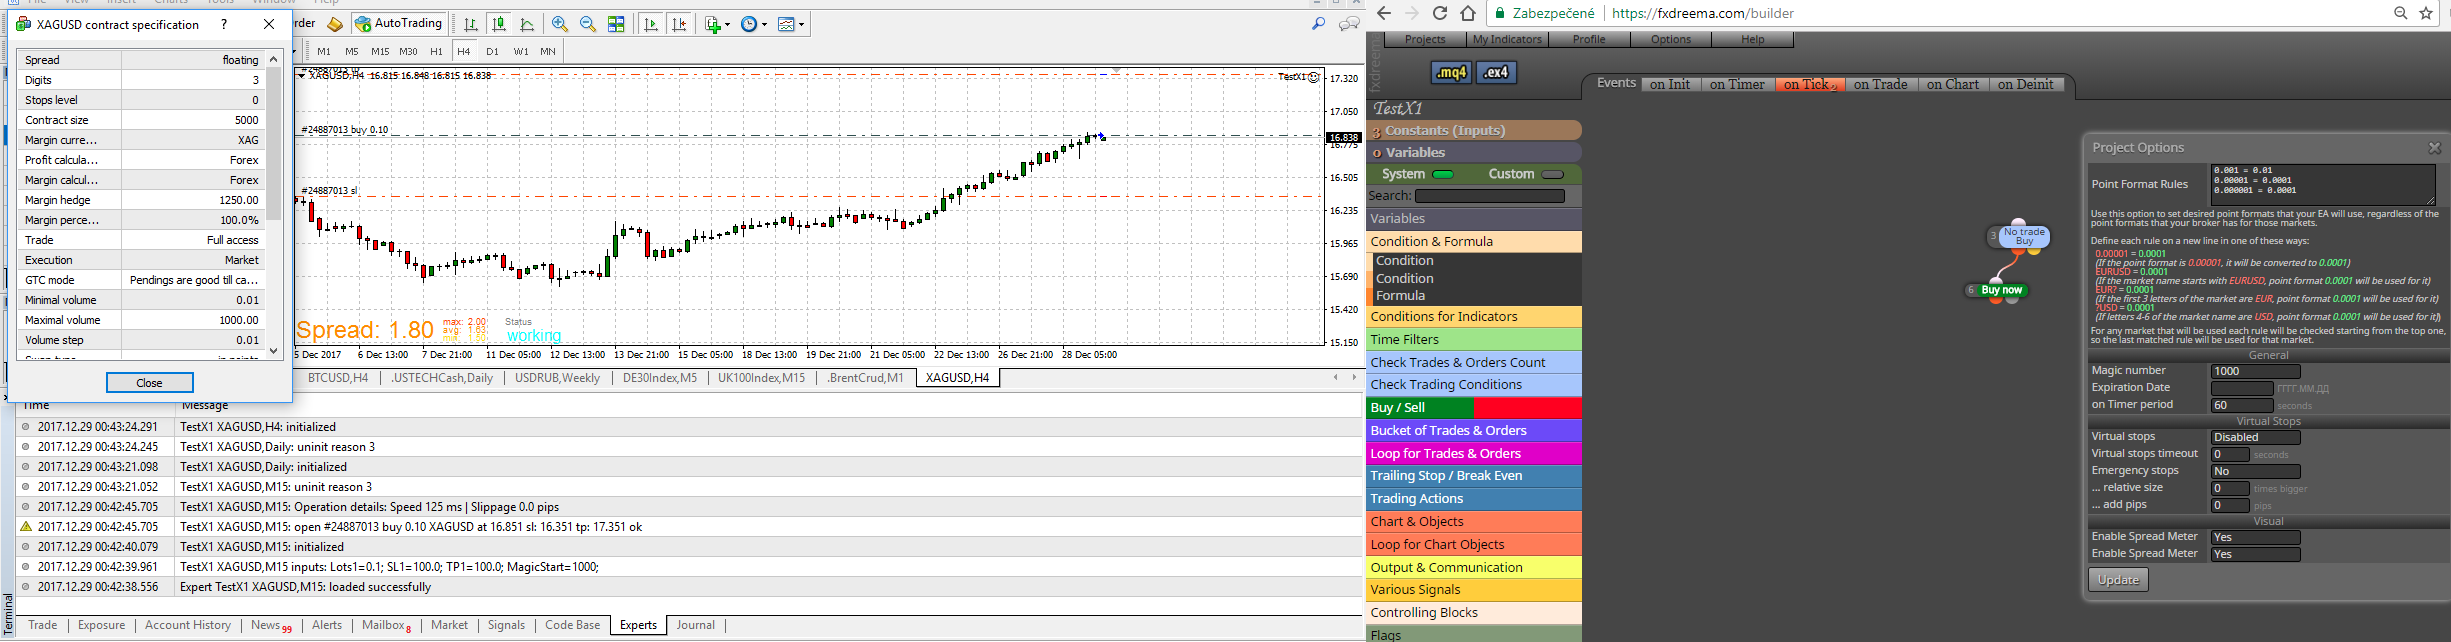Select the bar chart icon
Image resolution: width=2451 pixels, height=642 pixels.
[471, 24]
